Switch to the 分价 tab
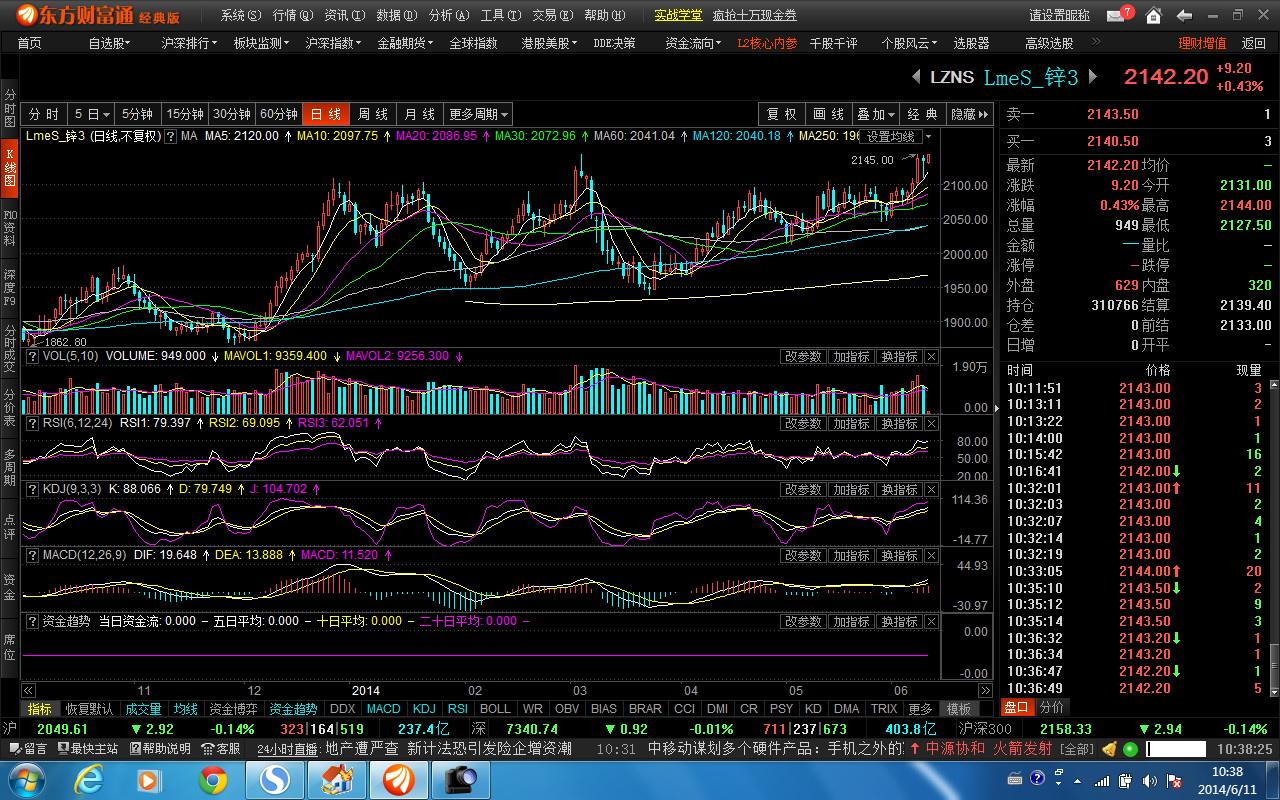 click(x=1052, y=707)
